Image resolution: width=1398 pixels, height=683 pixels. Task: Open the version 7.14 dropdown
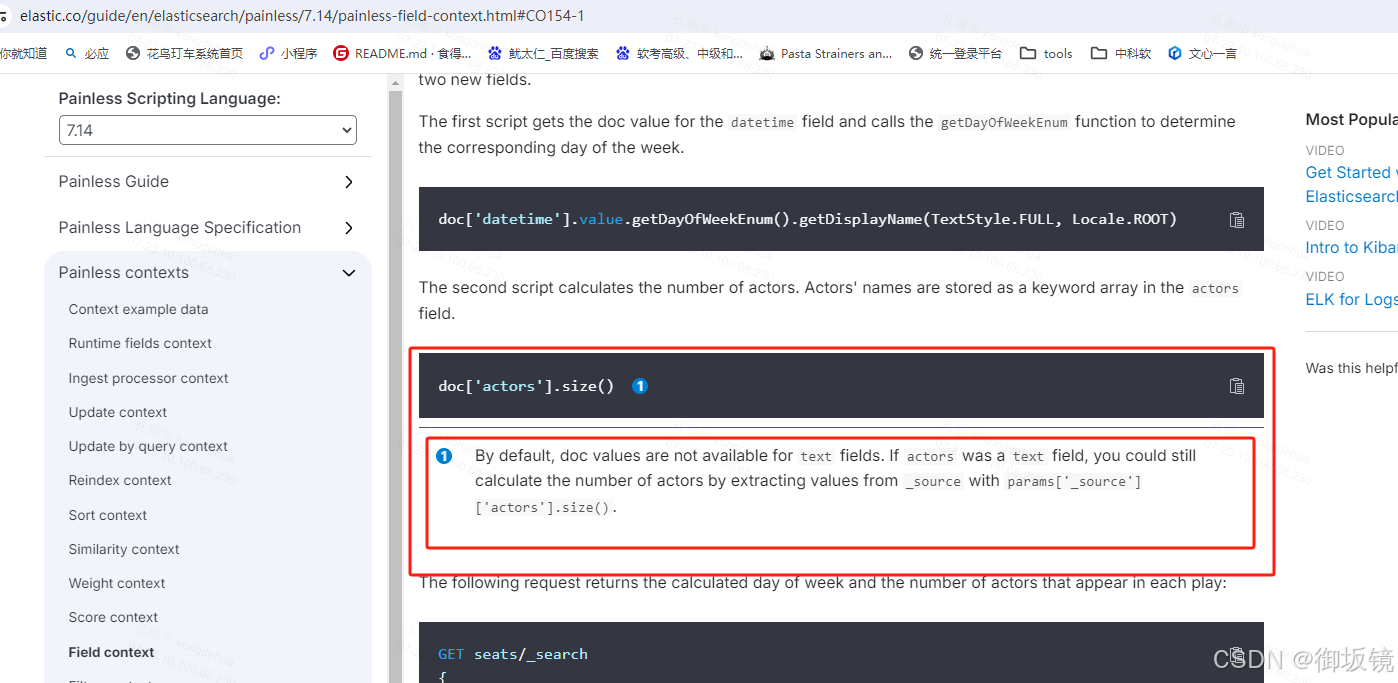pyautogui.click(x=208, y=130)
